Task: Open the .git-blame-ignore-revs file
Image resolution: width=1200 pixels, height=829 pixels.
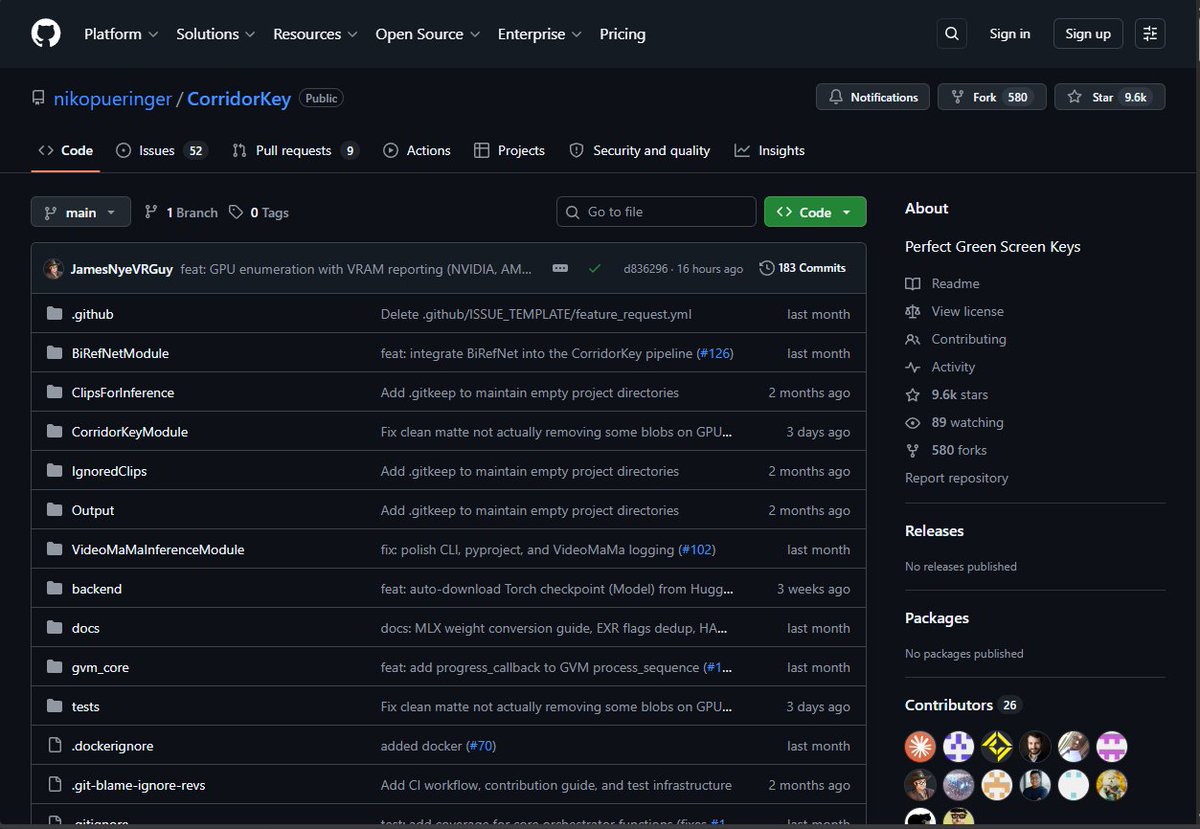Action: click(139, 785)
